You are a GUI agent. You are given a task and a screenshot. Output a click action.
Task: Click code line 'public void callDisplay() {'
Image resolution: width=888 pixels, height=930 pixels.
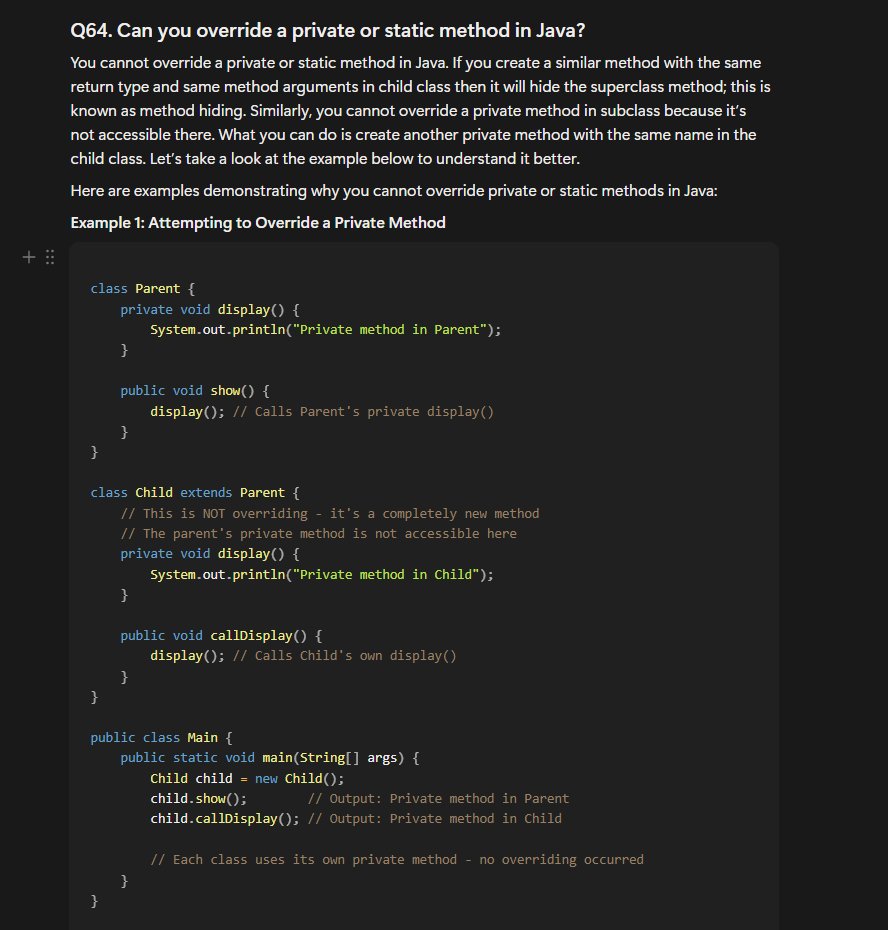click(221, 636)
